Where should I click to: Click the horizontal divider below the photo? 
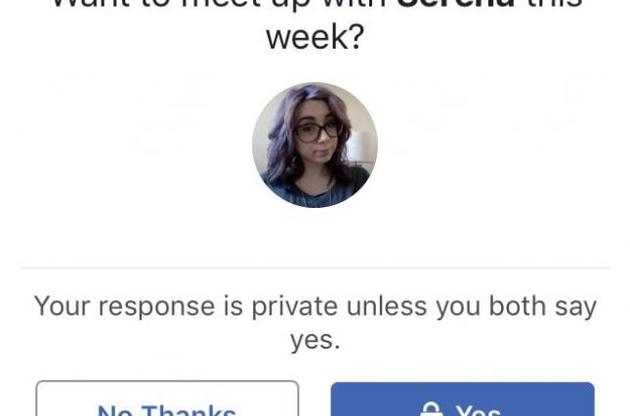315,267
